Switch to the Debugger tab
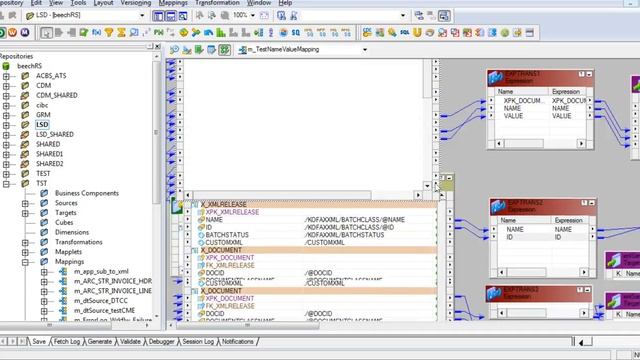The image size is (640, 360). click(x=161, y=342)
